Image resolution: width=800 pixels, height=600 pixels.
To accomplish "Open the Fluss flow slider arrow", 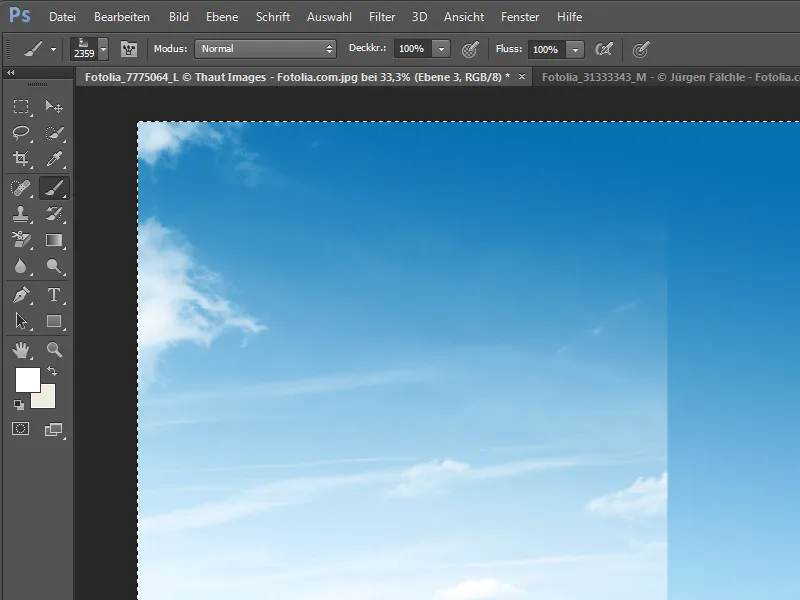I will [x=576, y=49].
